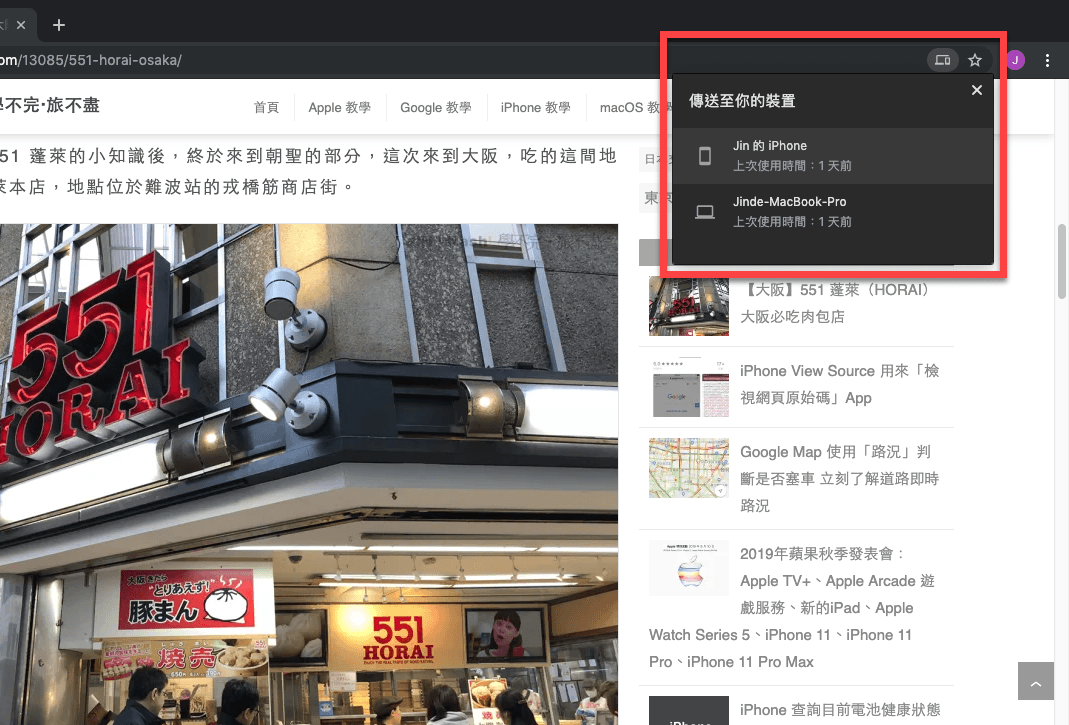Open the iPhone 教學 nav item

tap(535, 107)
